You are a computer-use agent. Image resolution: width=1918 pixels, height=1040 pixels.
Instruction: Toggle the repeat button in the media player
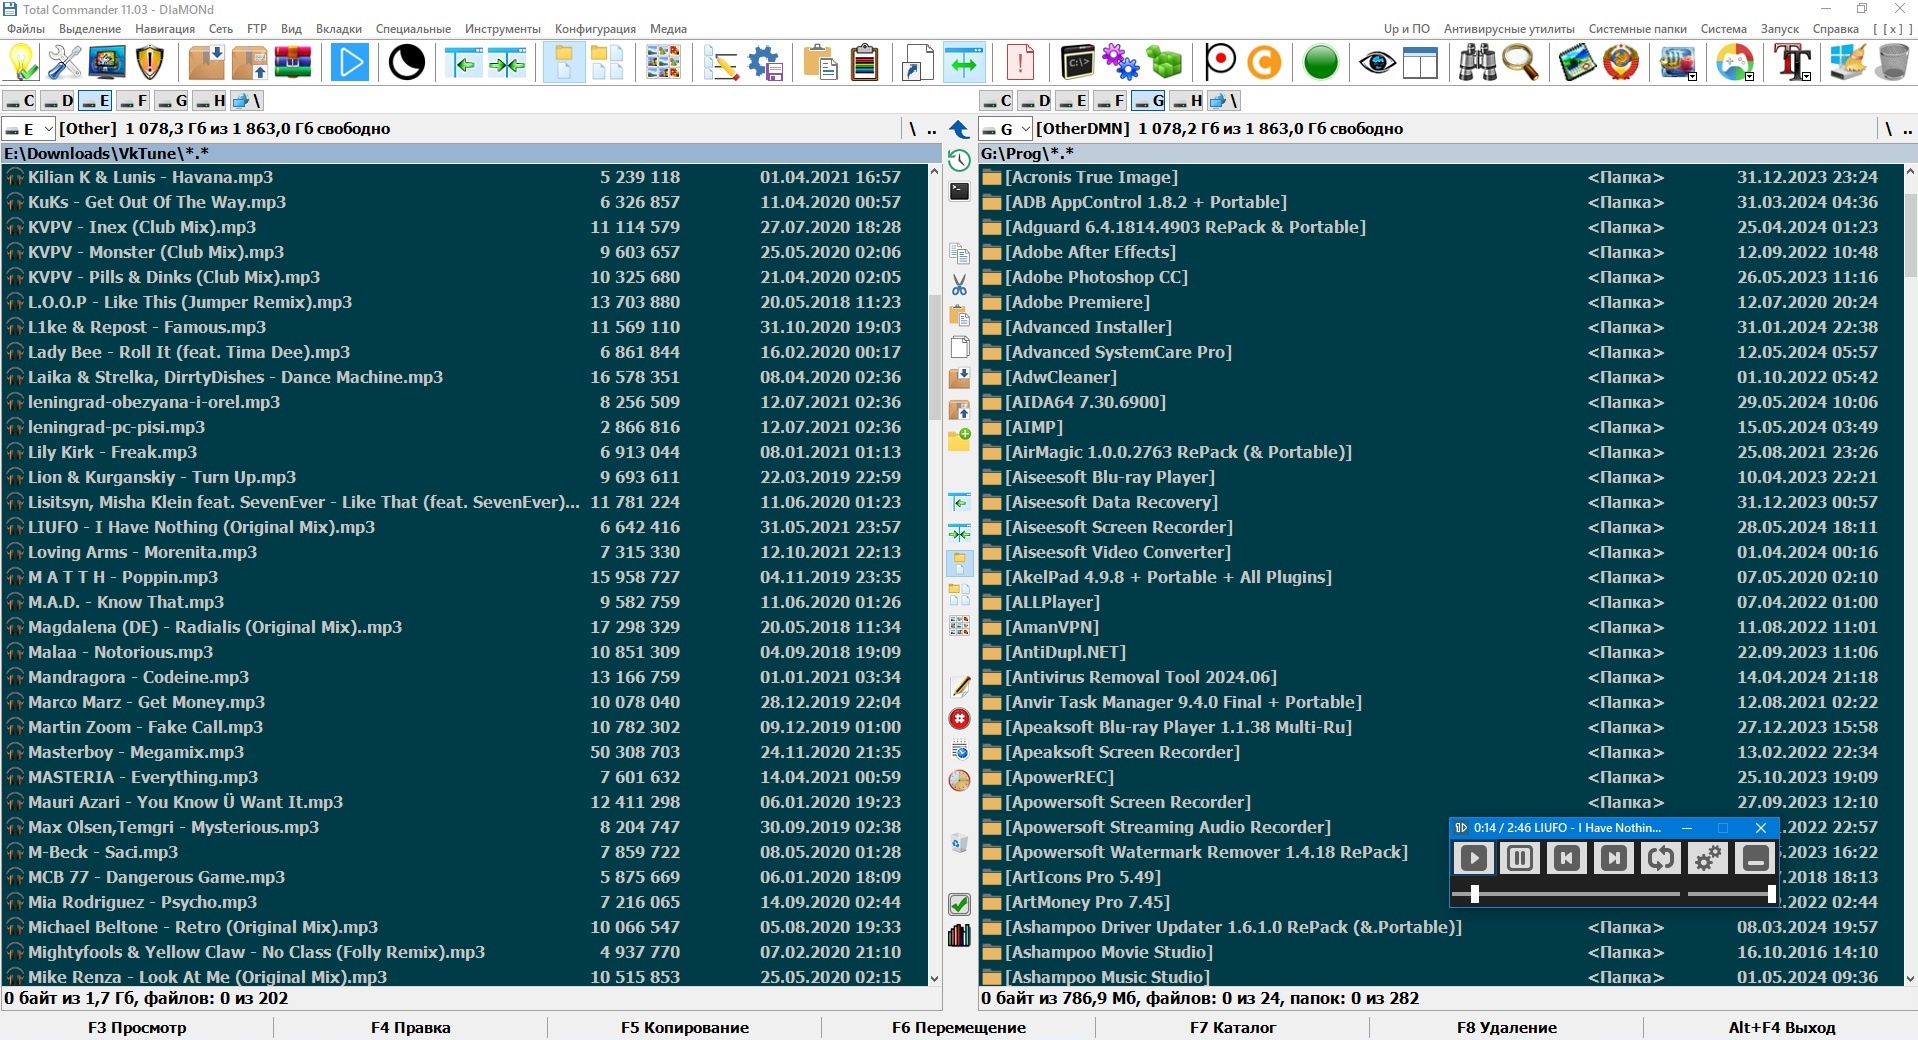coord(1661,858)
